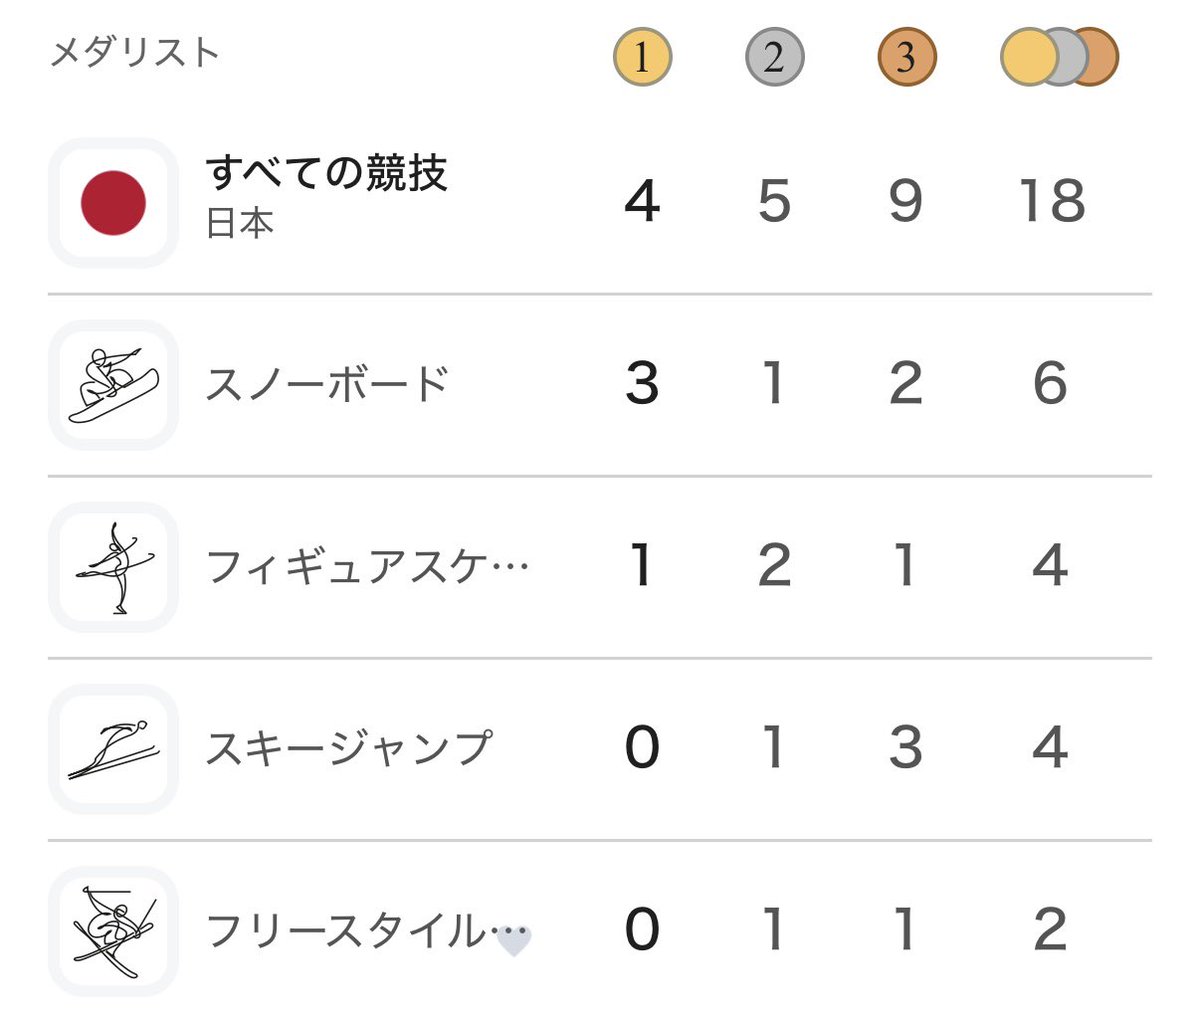1200x1027 pixels.
Task: Click the メダリスト header label
Action: (x=134, y=52)
